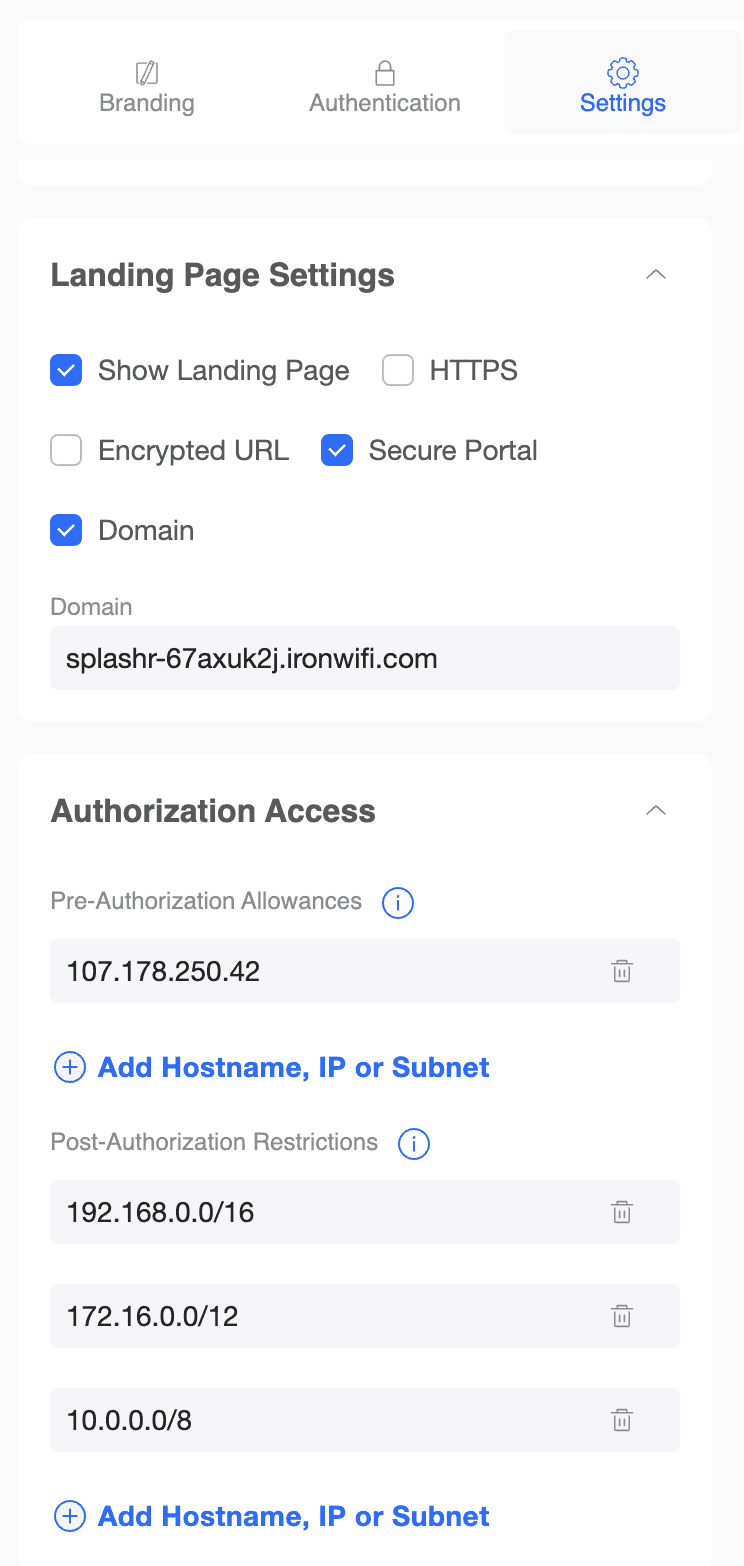This screenshot has width=744, height=1566.
Task: Collapse the Landing Page Settings section
Action: click(656, 275)
